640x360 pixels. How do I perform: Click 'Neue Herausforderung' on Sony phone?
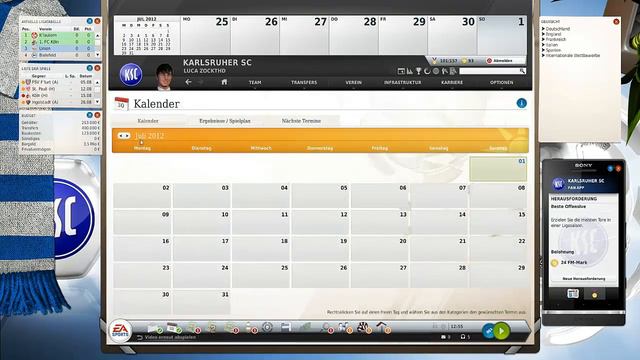(x=584, y=279)
